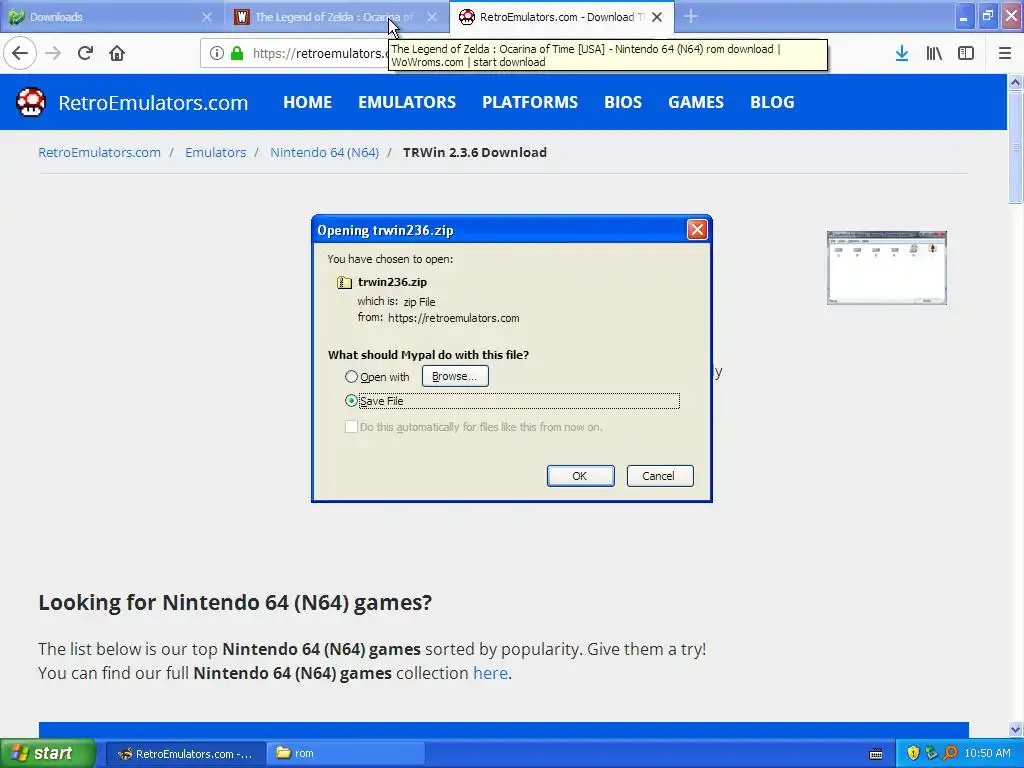Select the RetroEmulators.com tab
Image resolution: width=1024 pixels, height=768 pixels.
pyautogui.click(x=562, y=17)
